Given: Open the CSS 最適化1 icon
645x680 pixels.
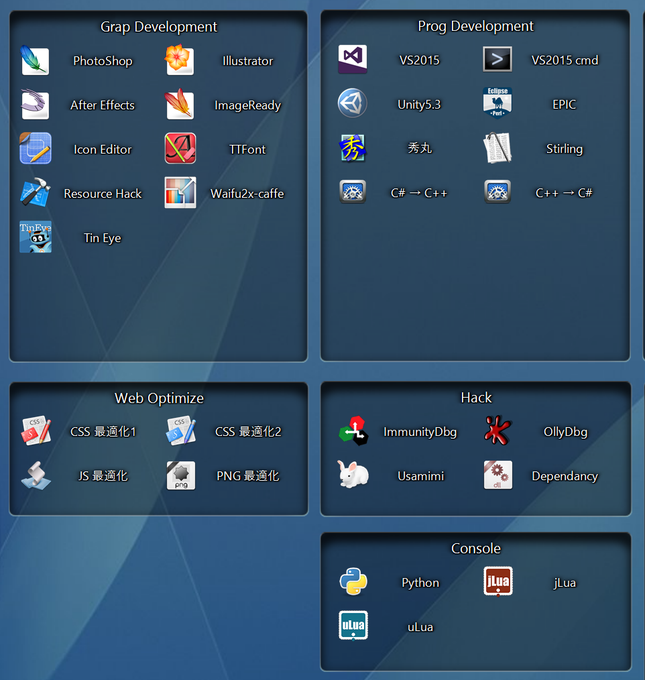Looking at the screenshot, I should (36, 431).
